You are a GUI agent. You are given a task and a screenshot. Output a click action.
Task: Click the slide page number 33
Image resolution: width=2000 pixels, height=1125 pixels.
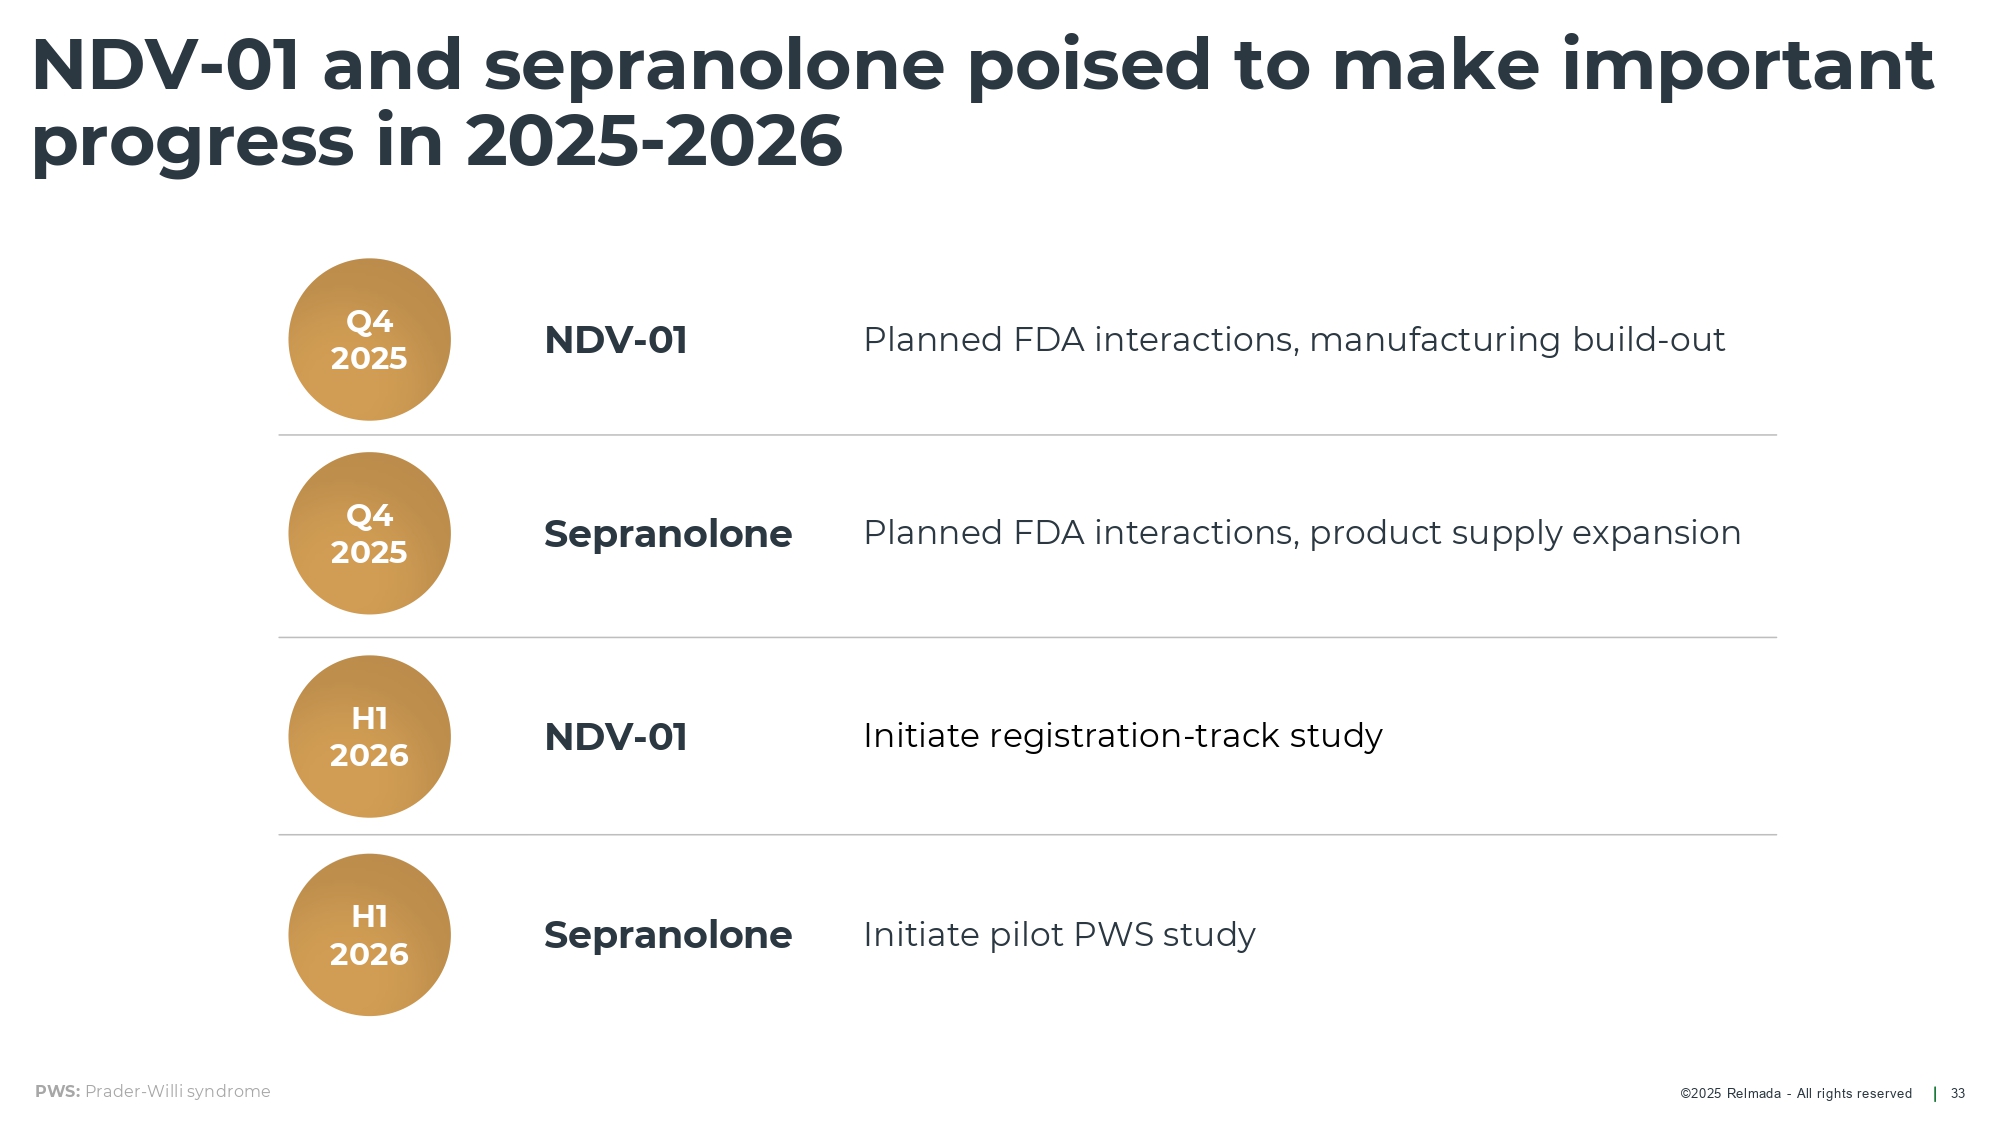1957,1093
